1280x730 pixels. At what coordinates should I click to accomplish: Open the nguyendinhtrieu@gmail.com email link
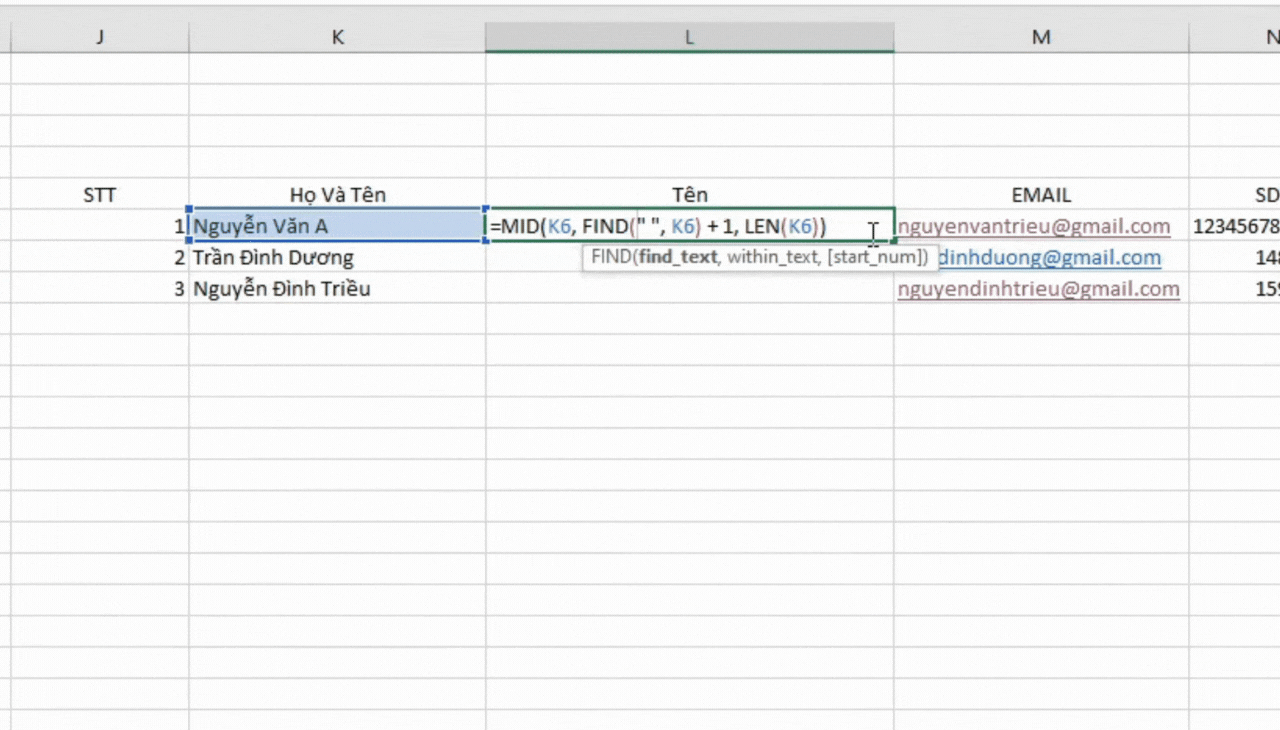1038,289
